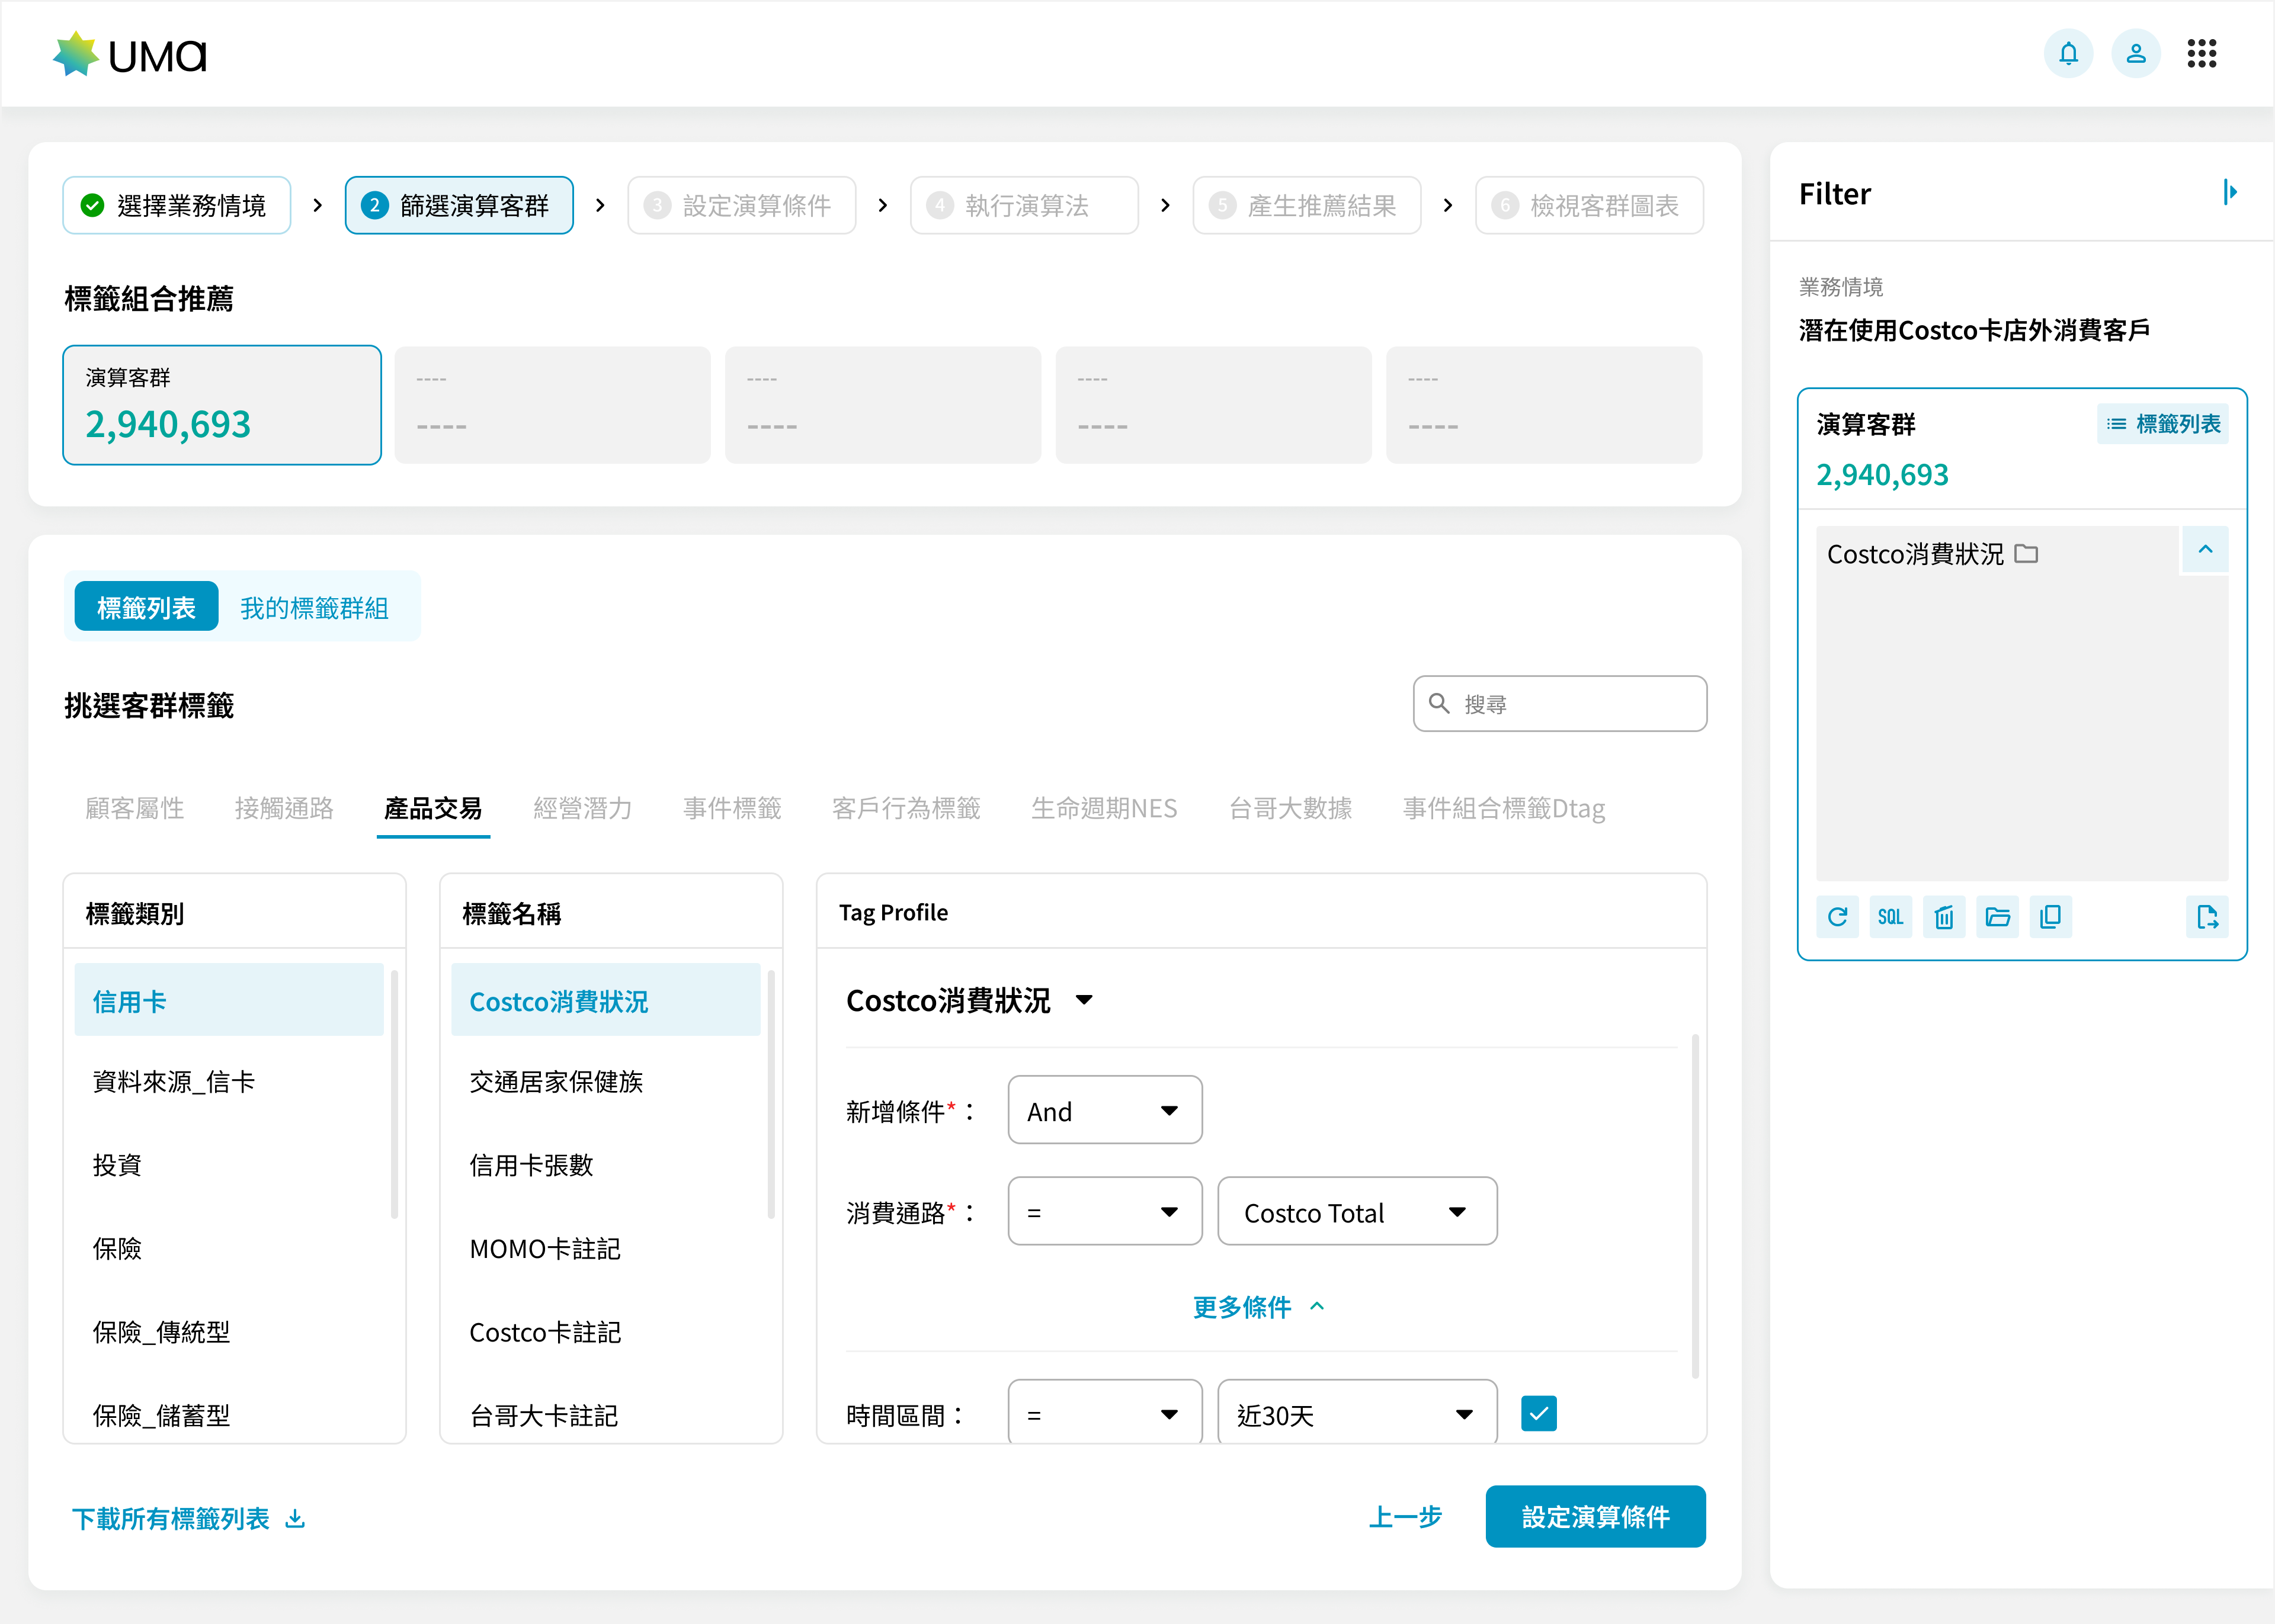
Task: Switch to 我的標籤群組 toggle
Action: pyautogui.click(x=314, y=608)
